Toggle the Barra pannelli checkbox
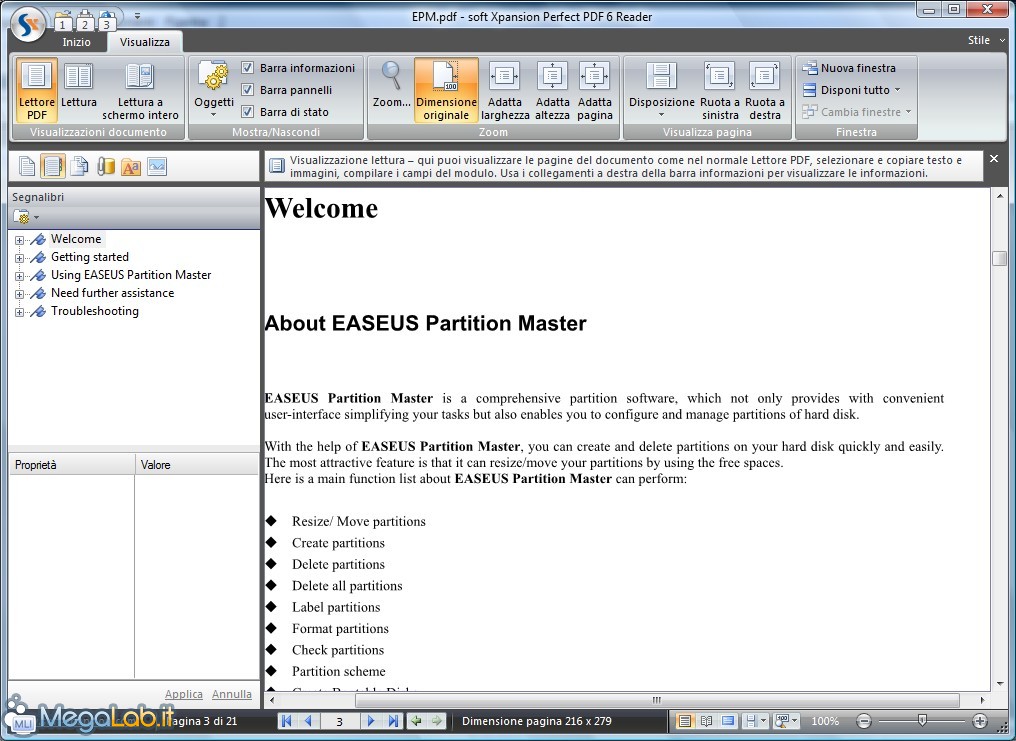 248,89
